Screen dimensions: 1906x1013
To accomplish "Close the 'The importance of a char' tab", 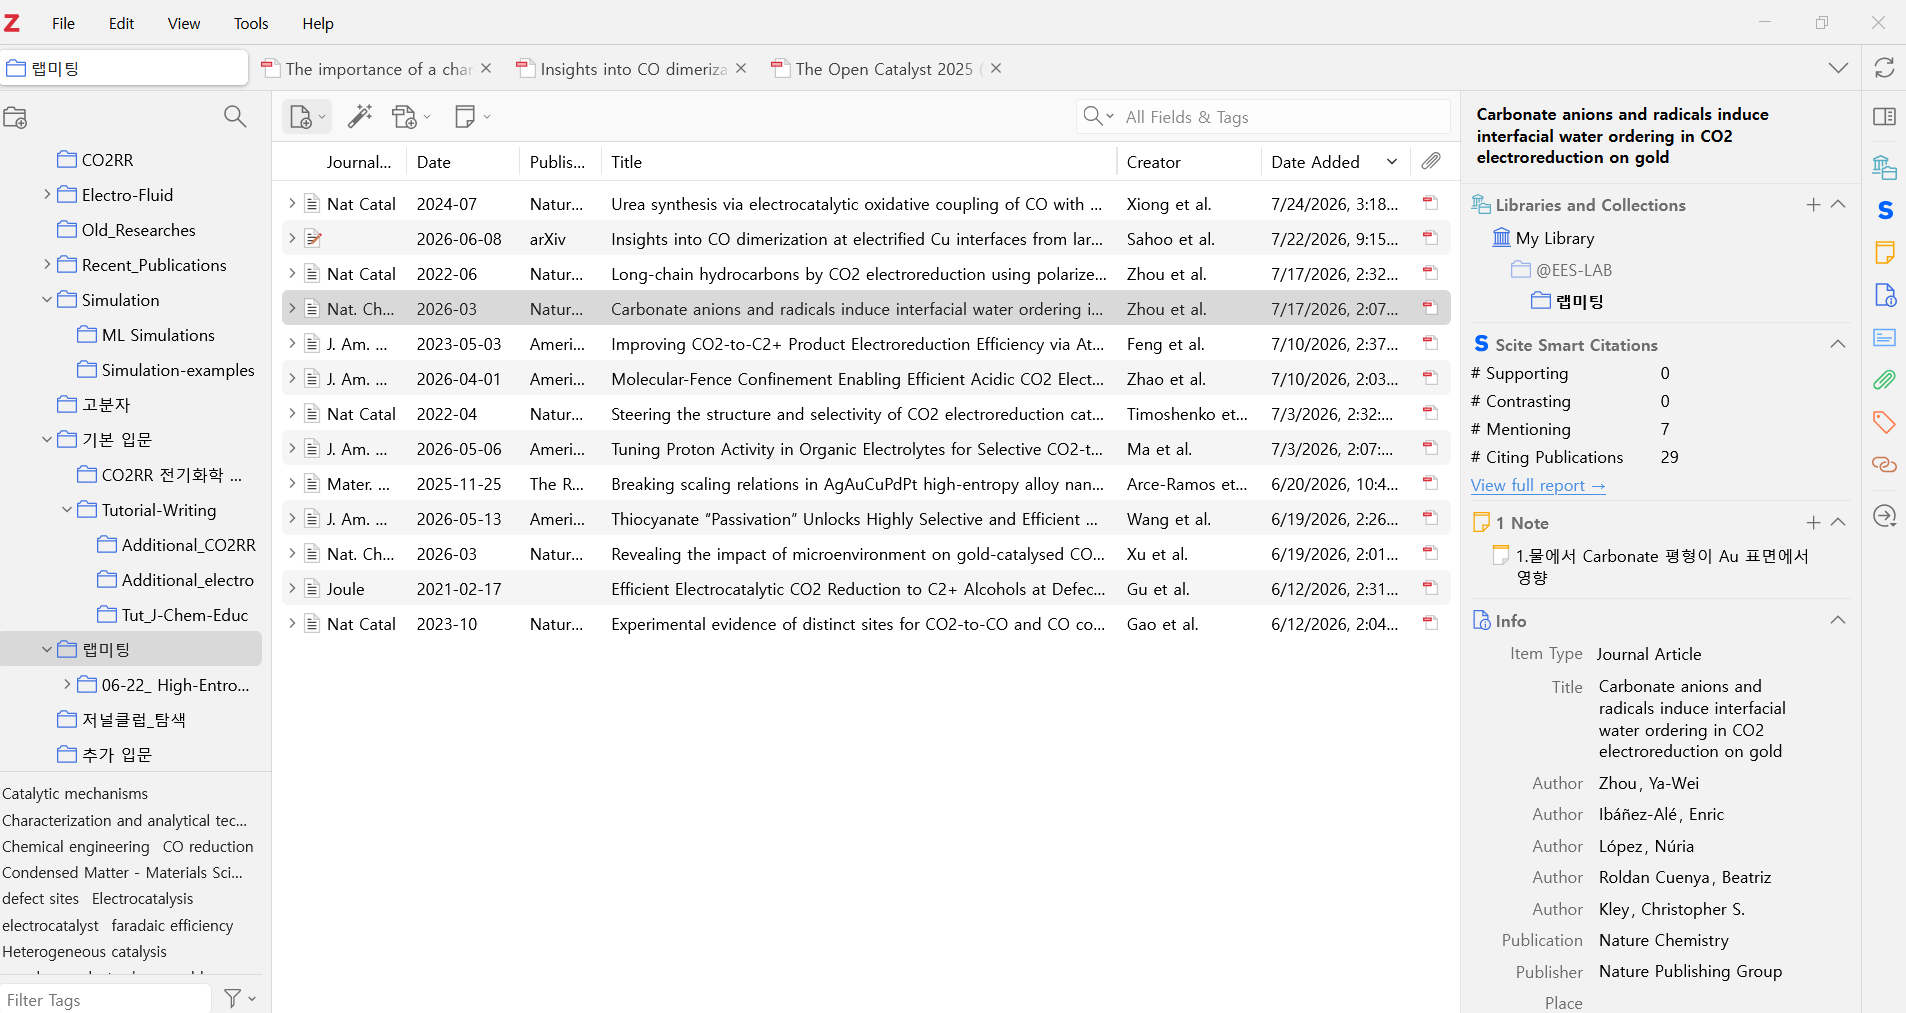I will coord(486,68).
